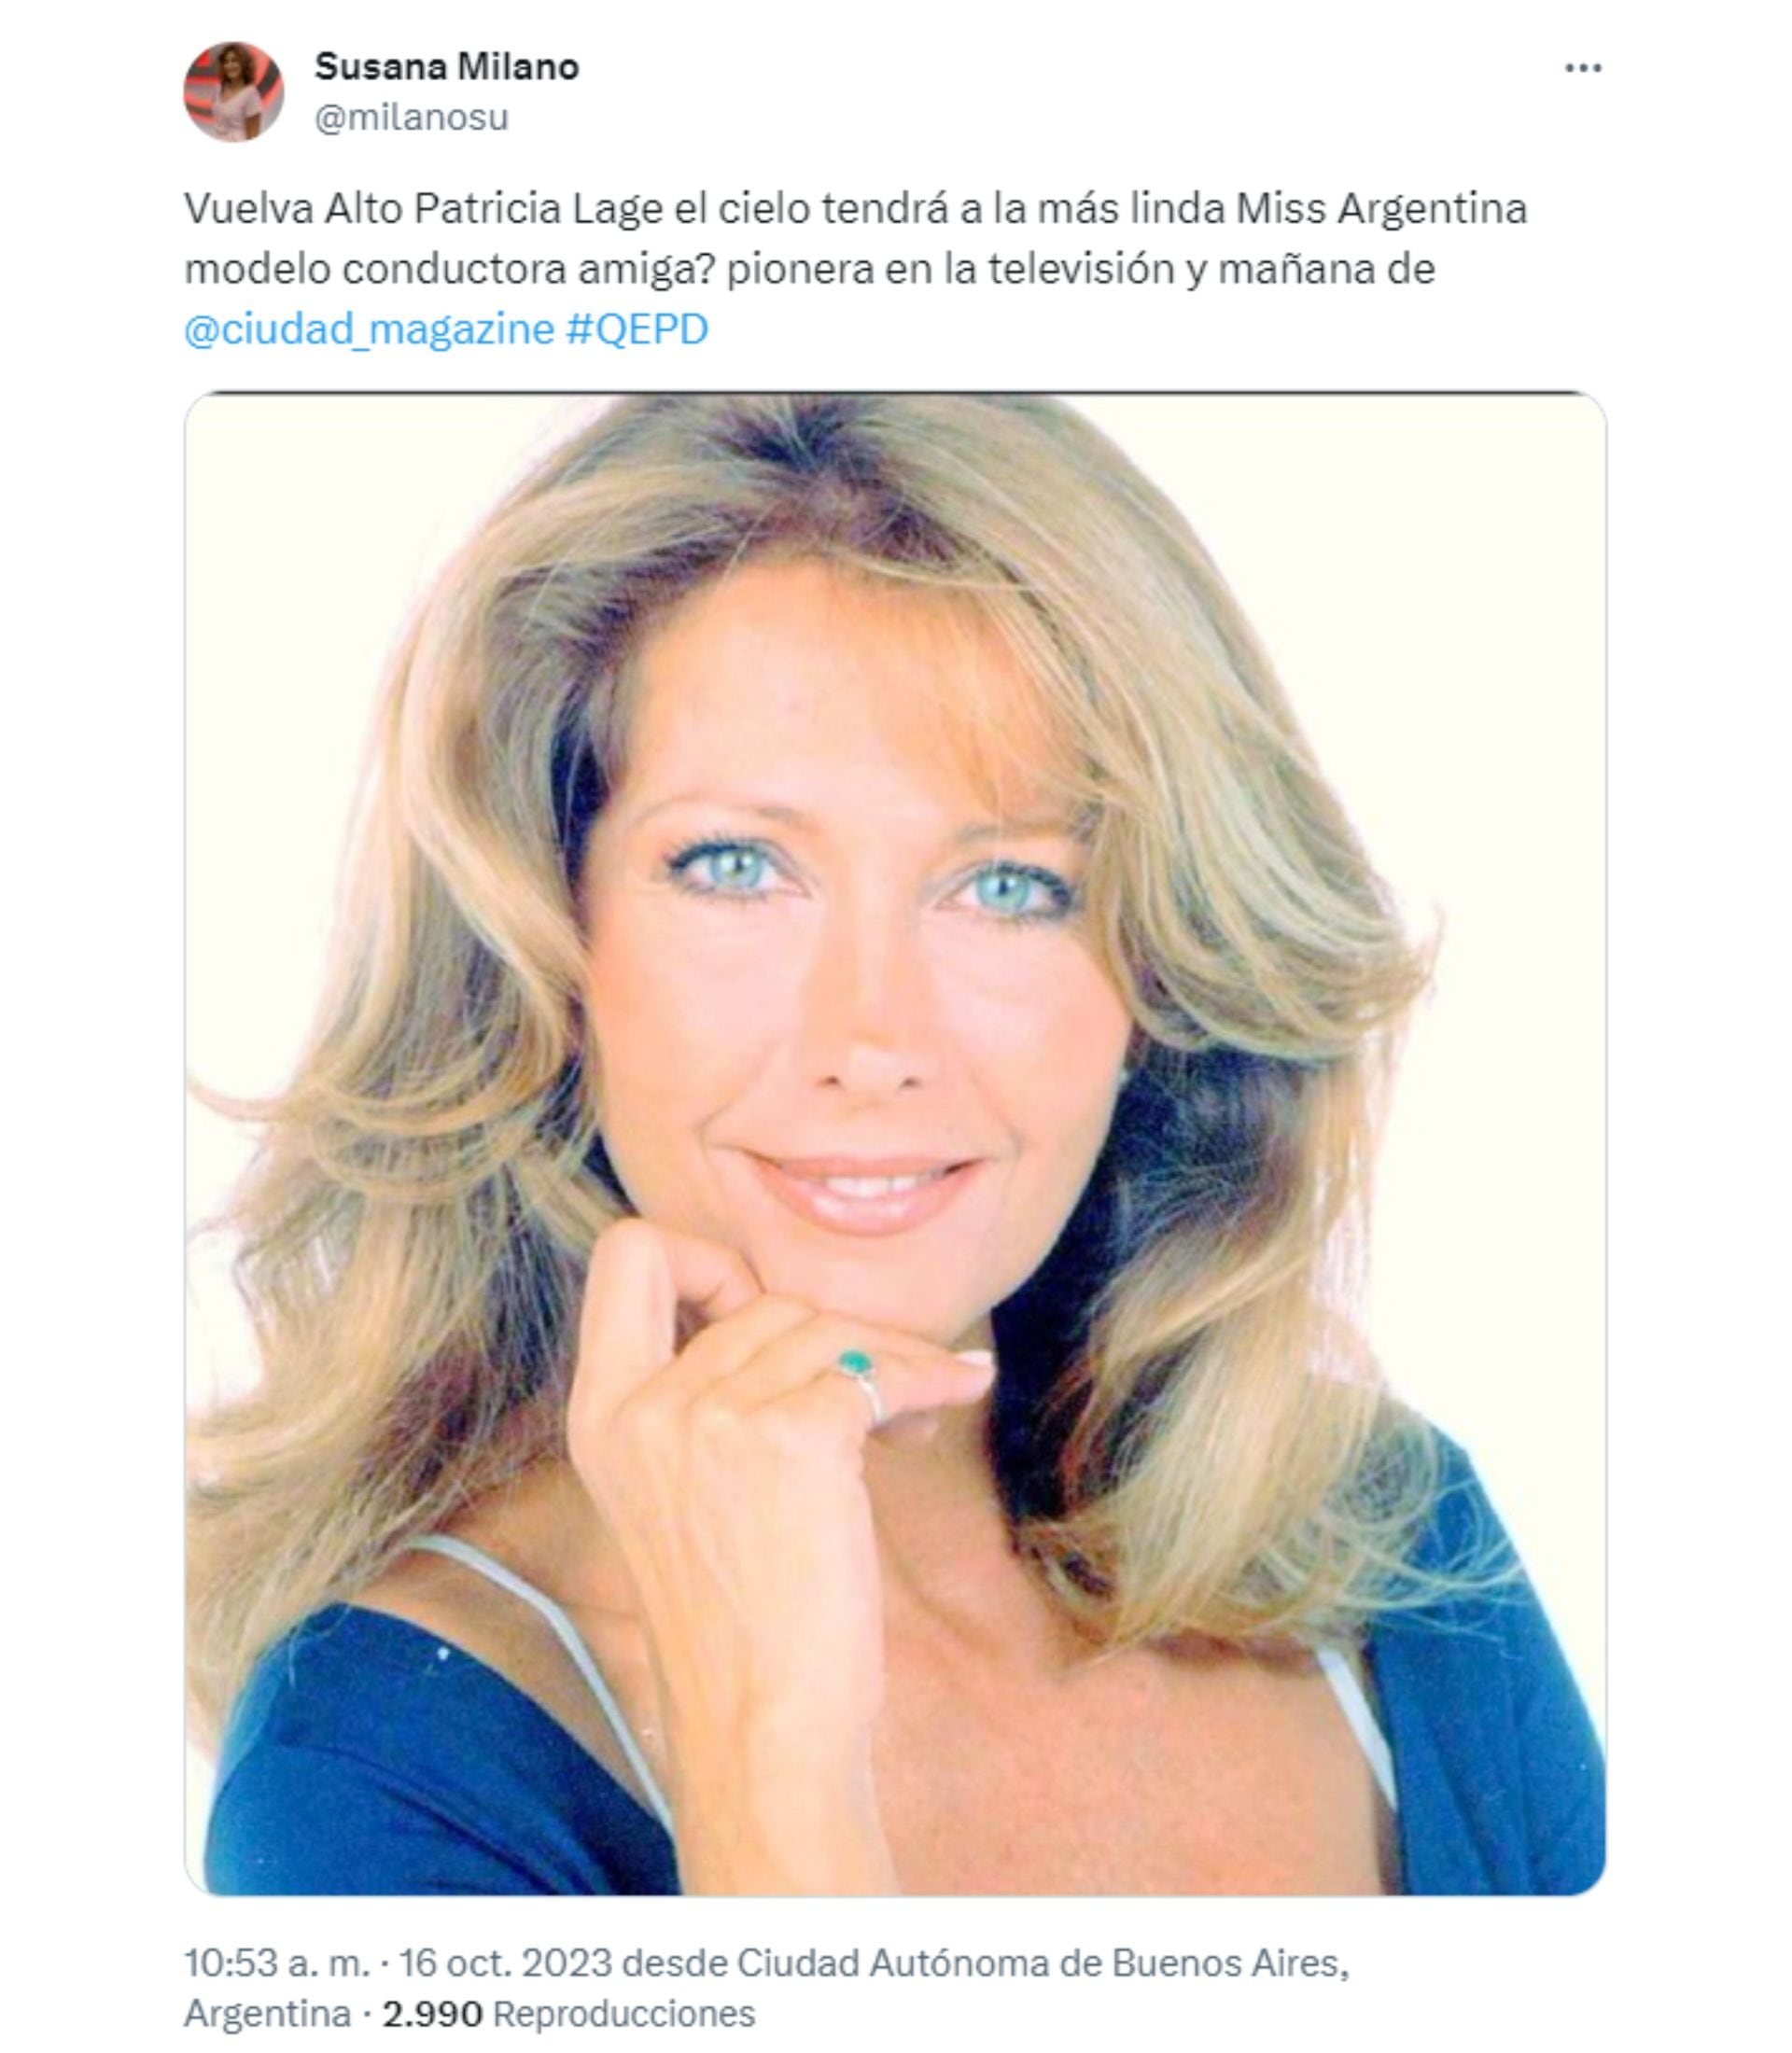Open the Susana Milano display name link

(x=447, y=67)
